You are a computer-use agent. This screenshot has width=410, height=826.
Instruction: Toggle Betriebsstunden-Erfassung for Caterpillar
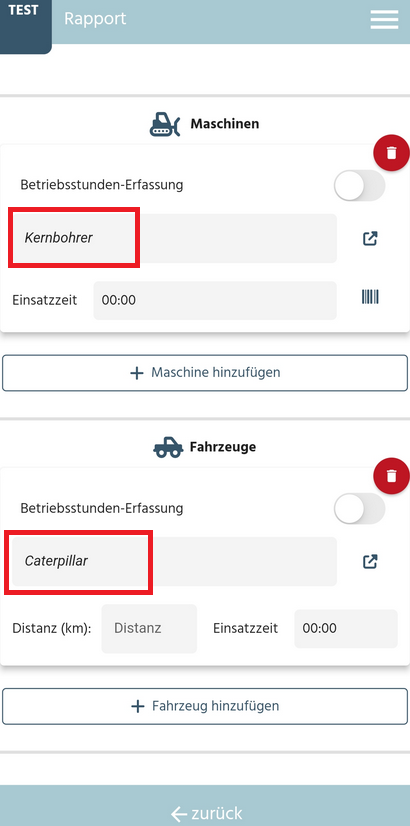(x=359, y=508)
